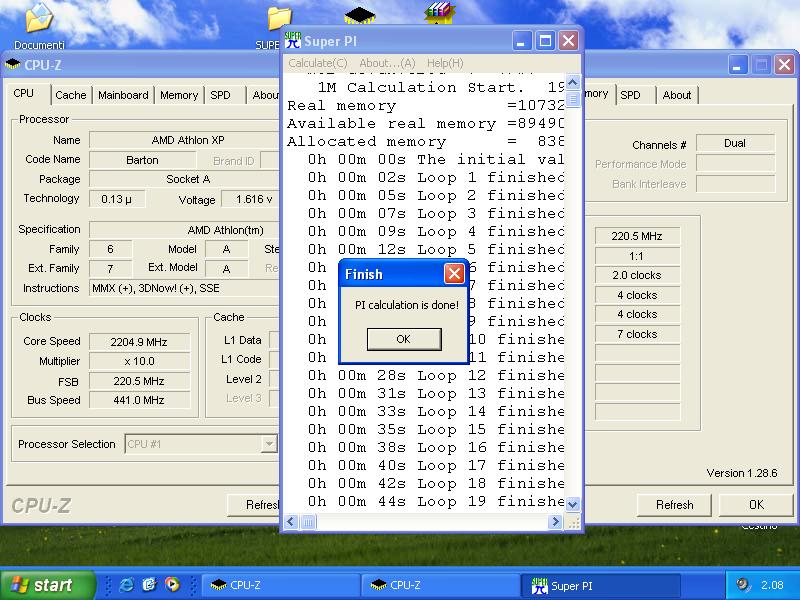
Task: Click the Voltage 1.616 v field
Action: pos(251,199)
